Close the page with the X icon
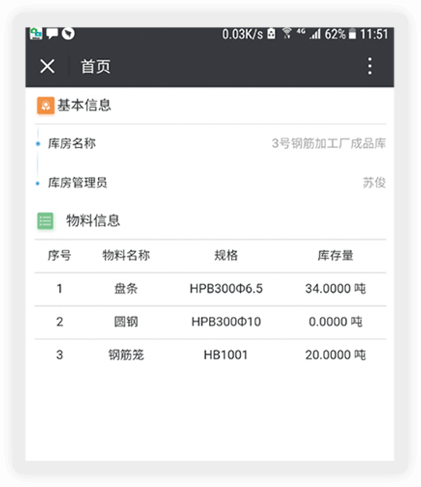This screenshot has width=421, height=487. tap(47, 66)
